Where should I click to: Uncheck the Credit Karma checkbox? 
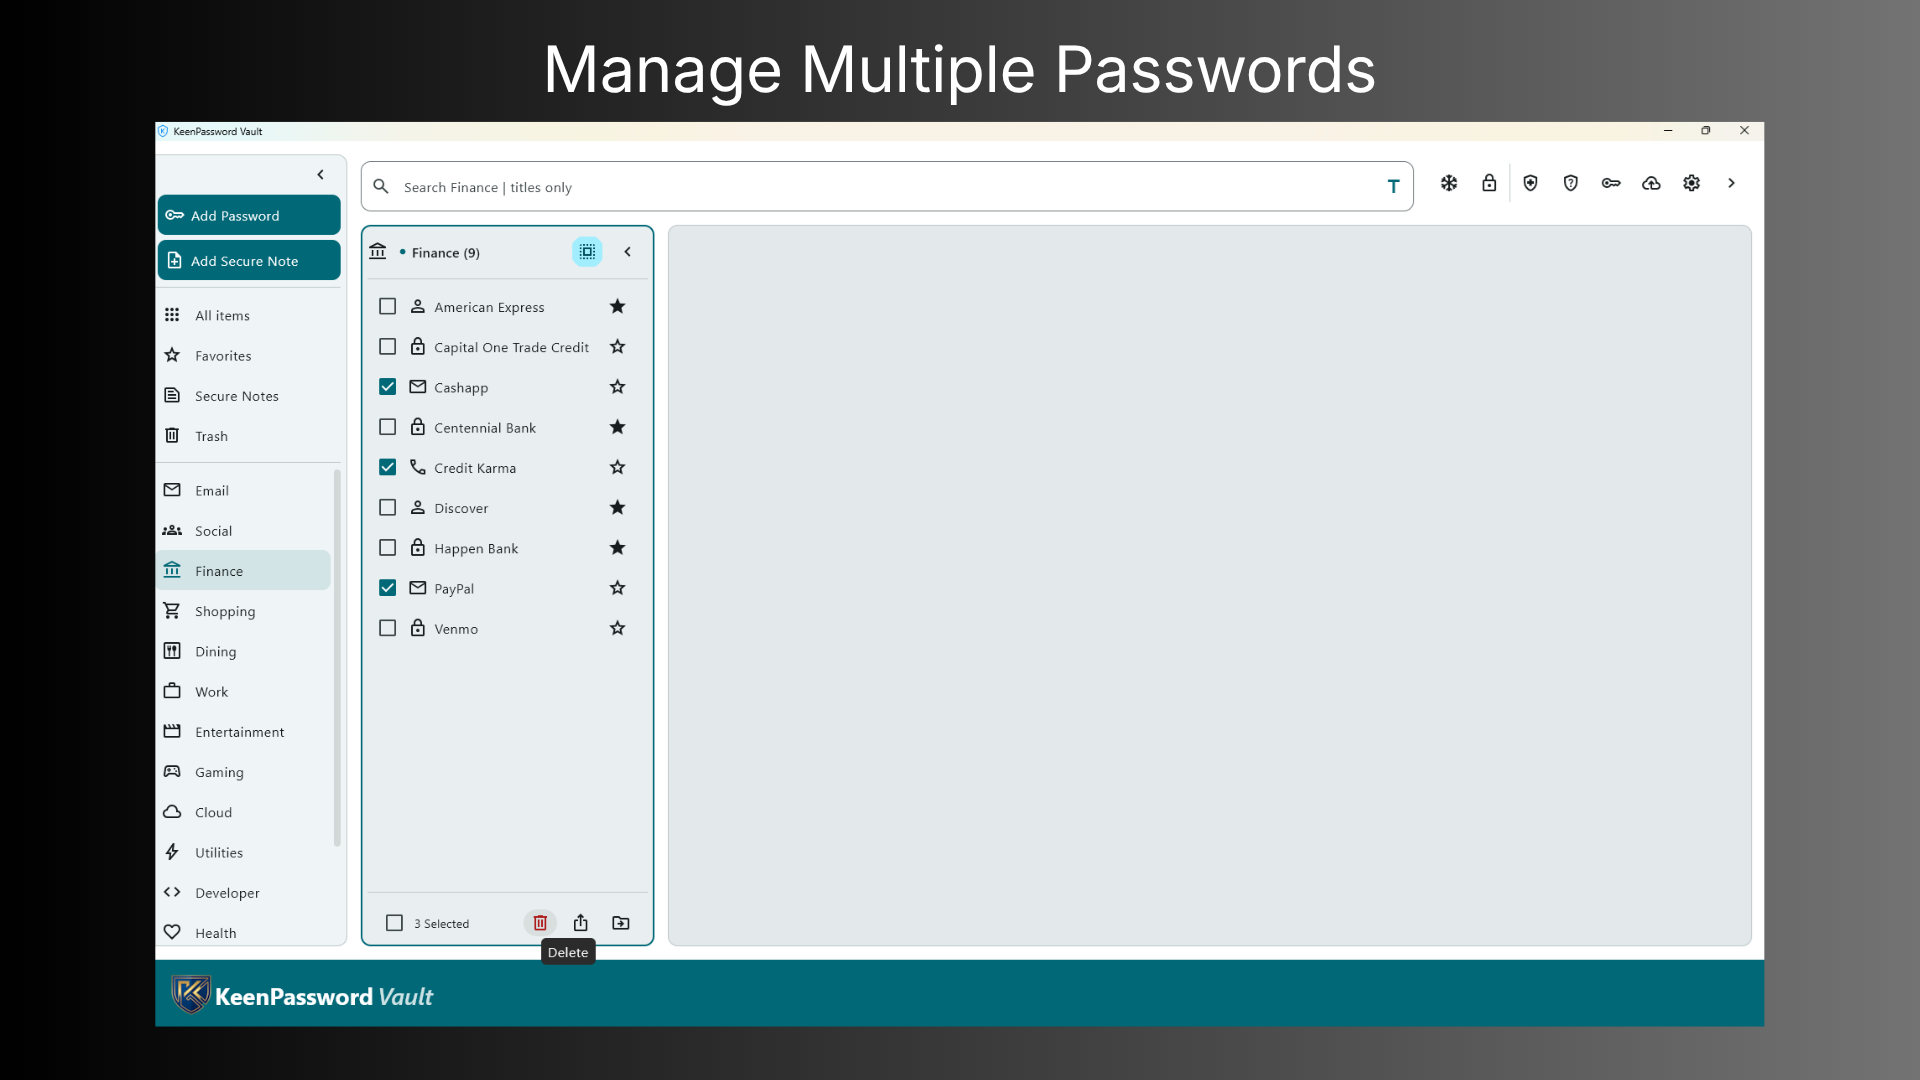click(x=388, y=467)
